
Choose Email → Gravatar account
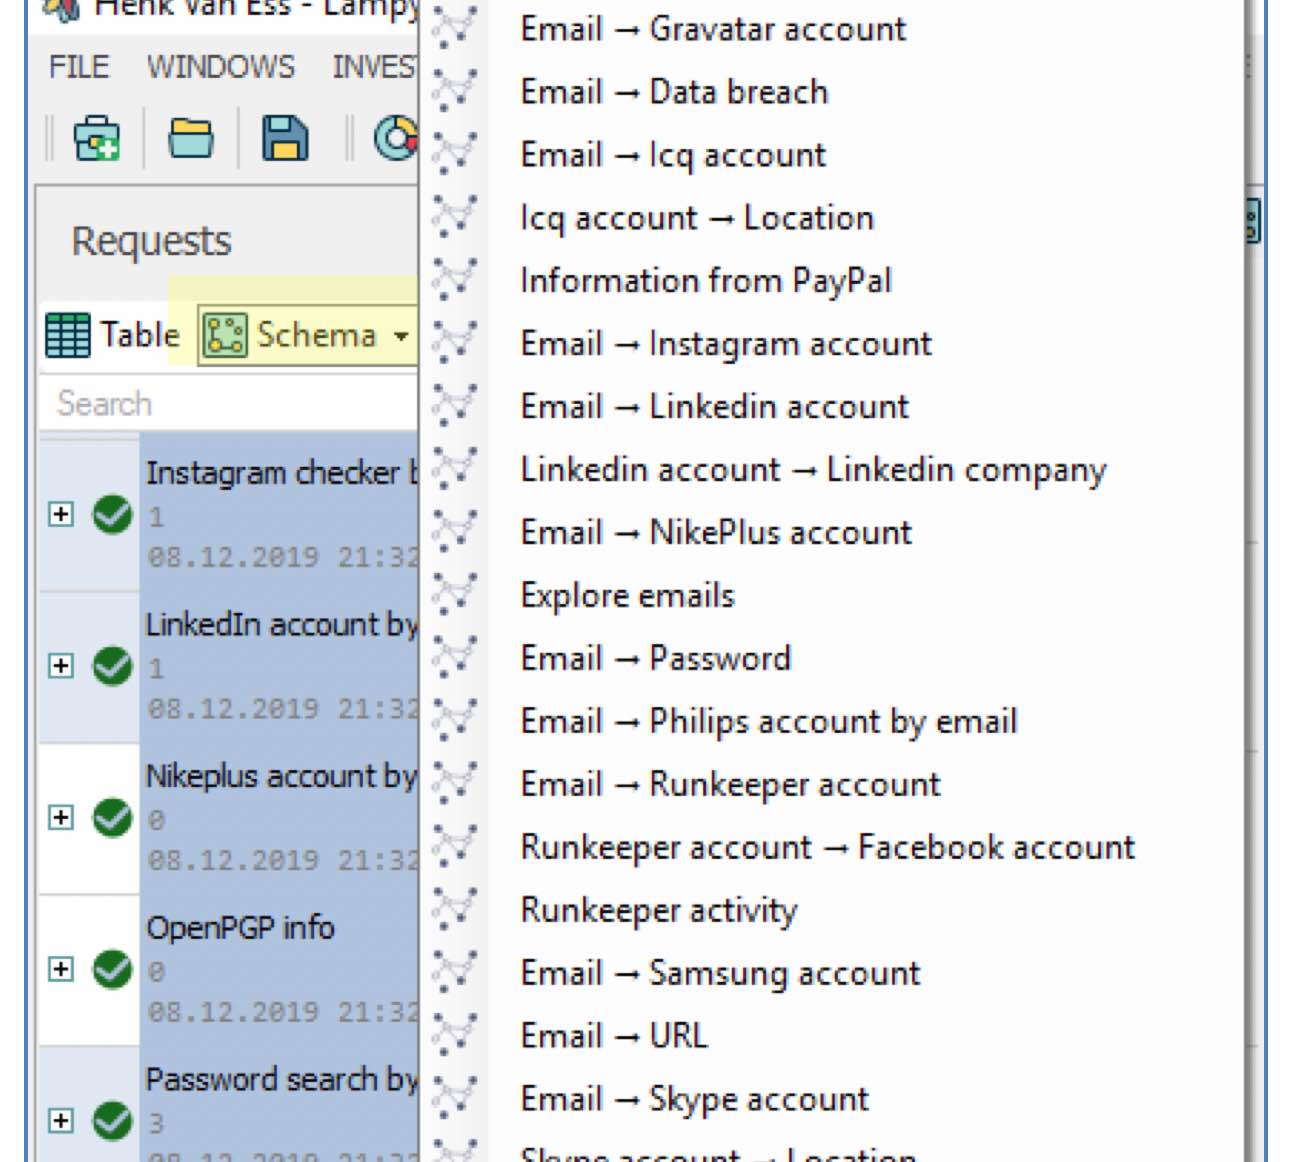coord(713,29)
